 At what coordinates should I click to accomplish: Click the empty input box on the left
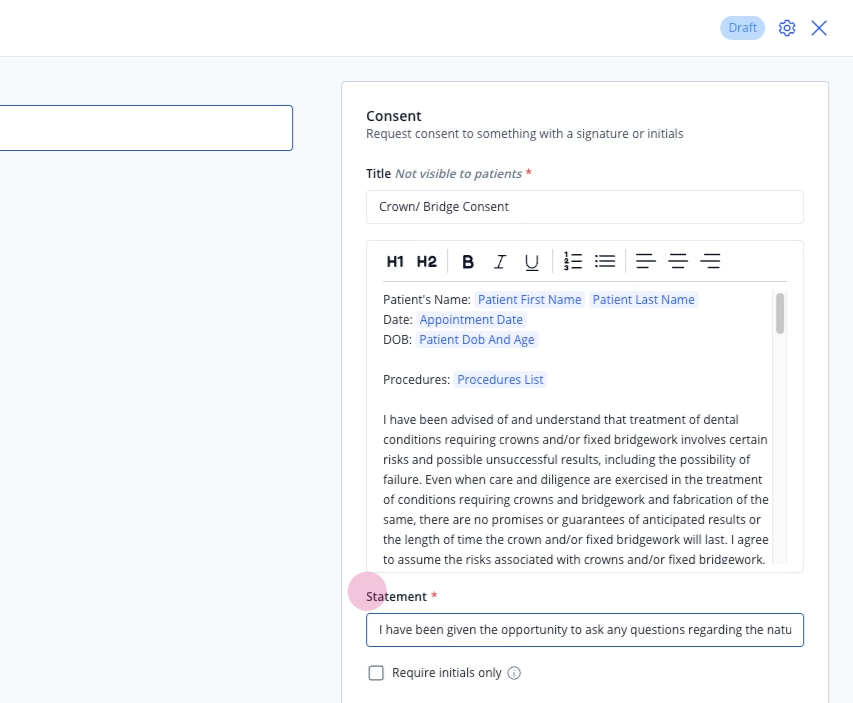click(x=146, y=128)
